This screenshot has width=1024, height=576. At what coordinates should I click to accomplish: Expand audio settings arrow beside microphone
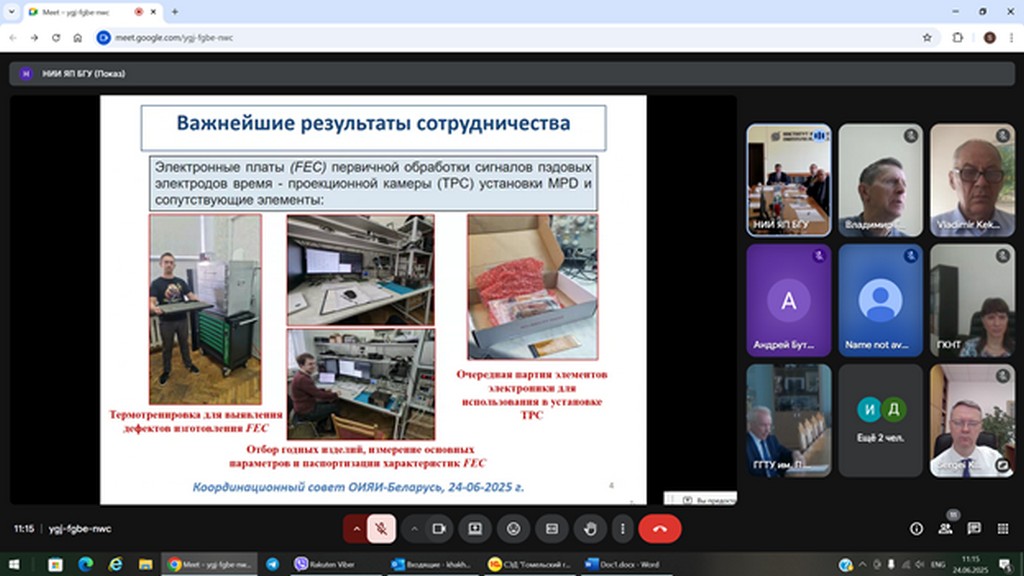(356, 528)
